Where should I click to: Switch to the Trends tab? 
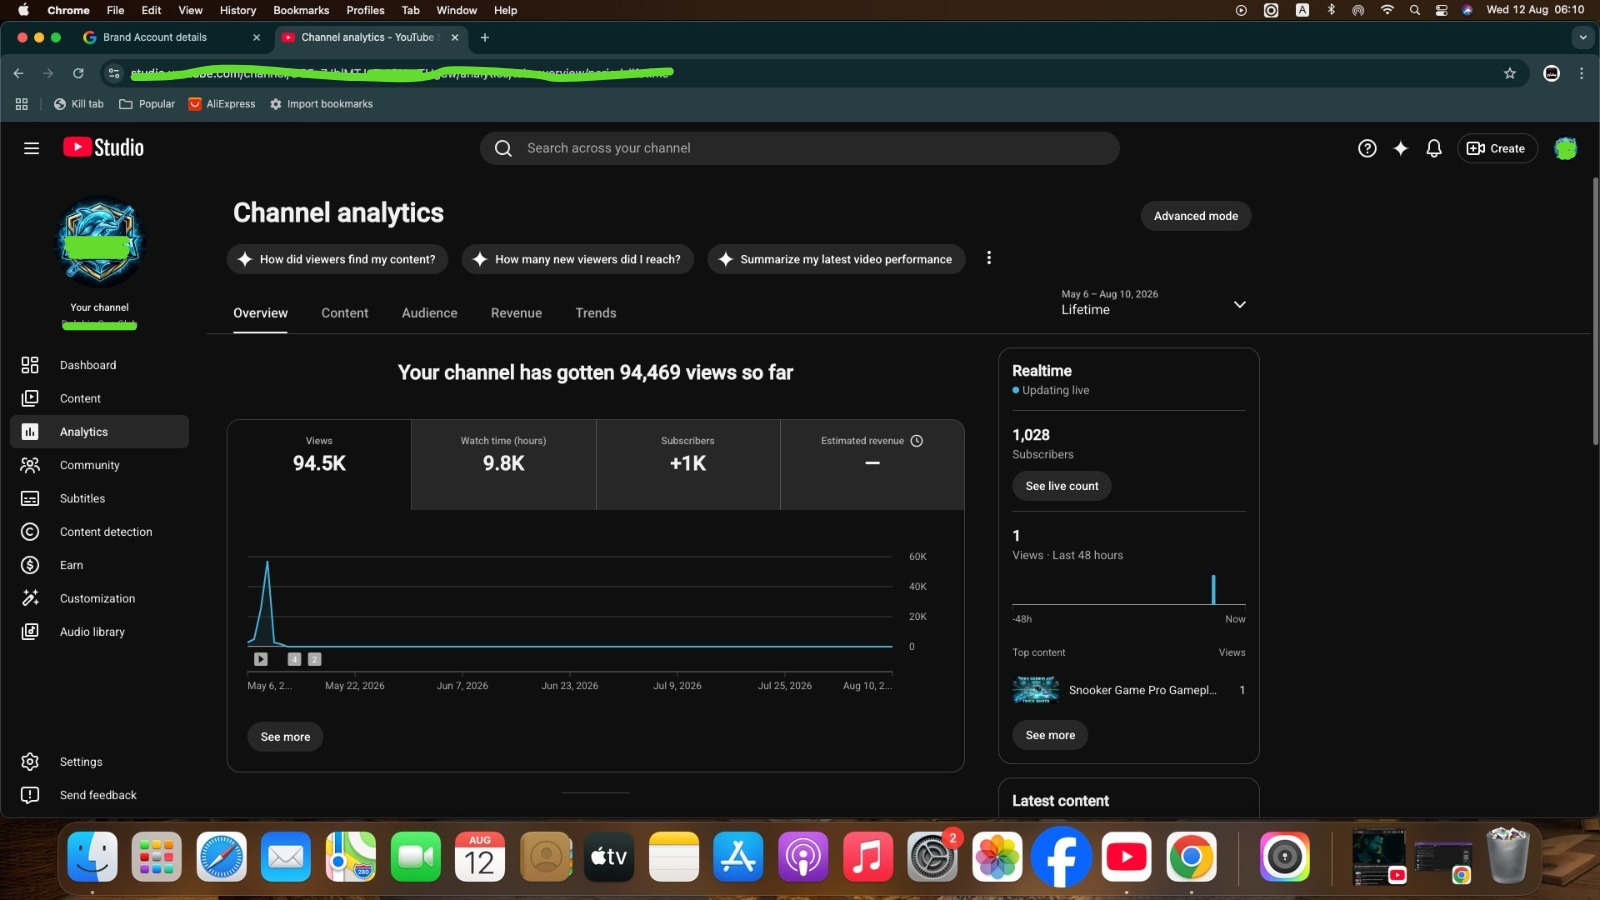click(x=596, y=313)
